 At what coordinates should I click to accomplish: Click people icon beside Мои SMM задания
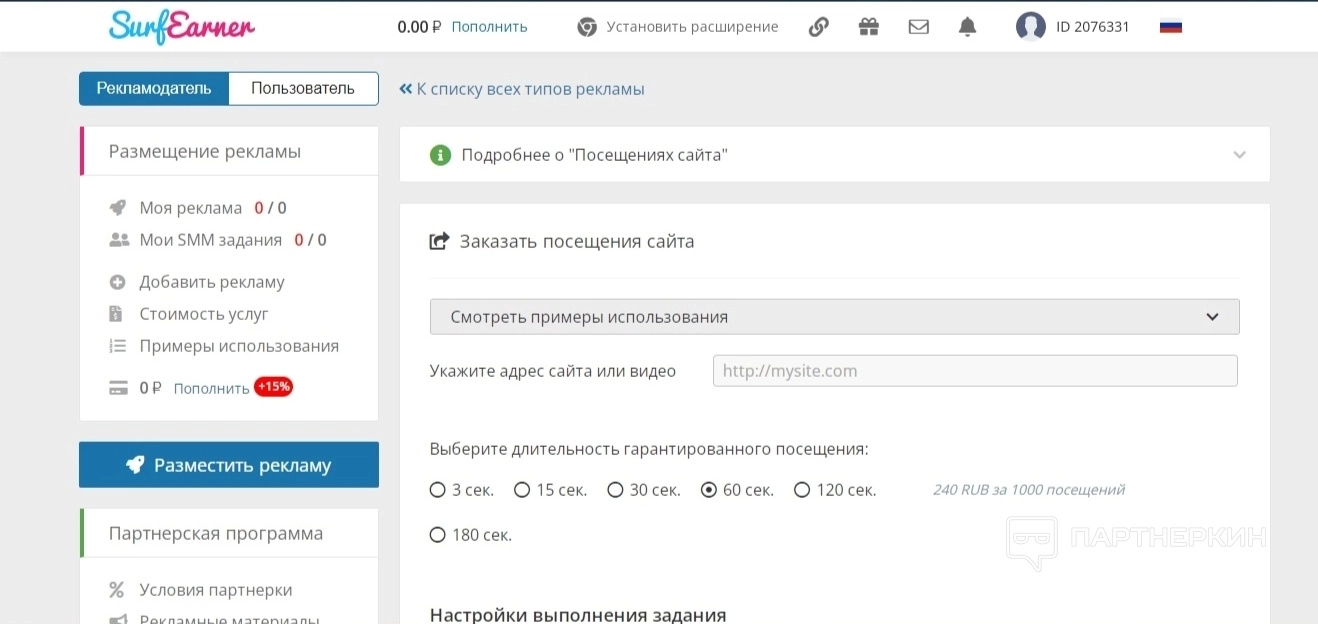(119, 240)
